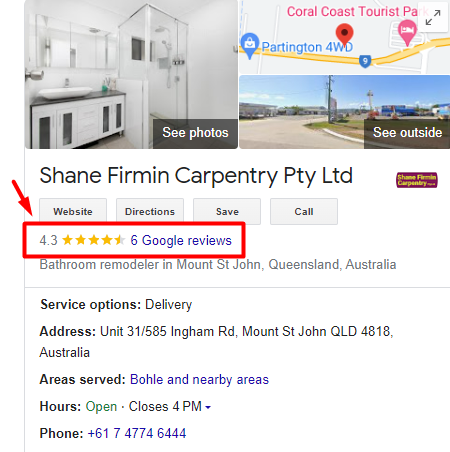Viewport: 450px width, 452px height.
Task: Click Coral Coast Tourist Park label
Action: pos(358,12)
